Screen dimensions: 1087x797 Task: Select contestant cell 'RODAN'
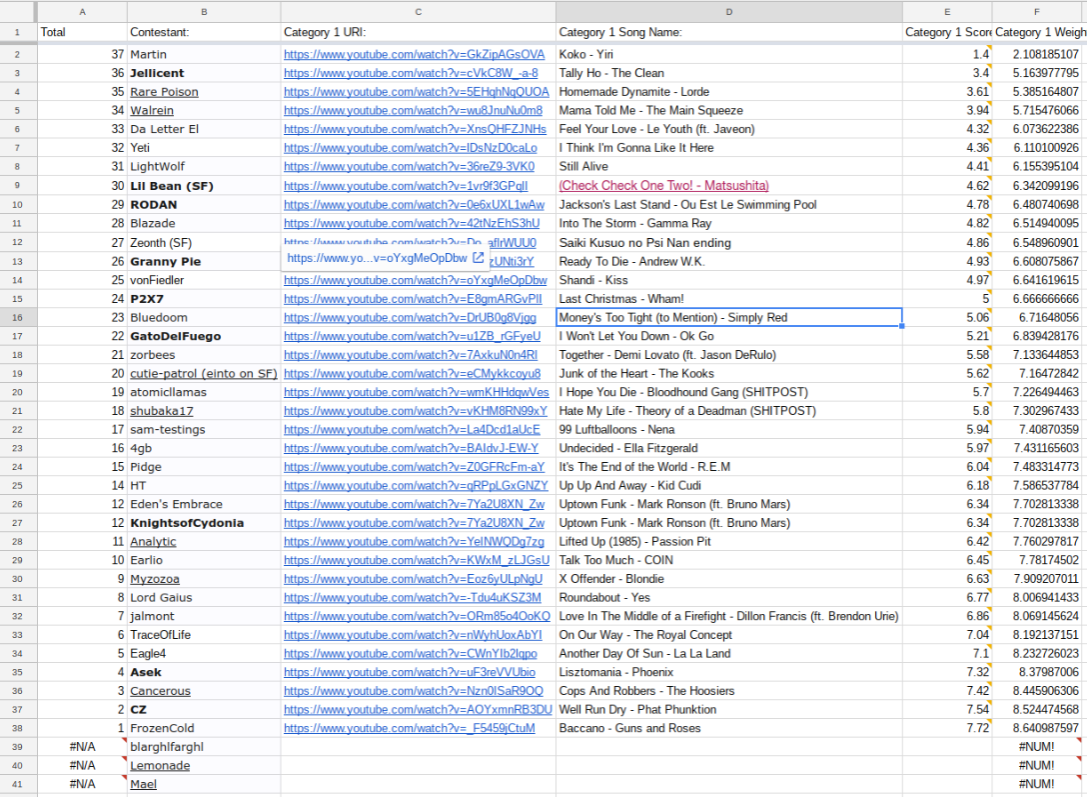tap(204, 204)
